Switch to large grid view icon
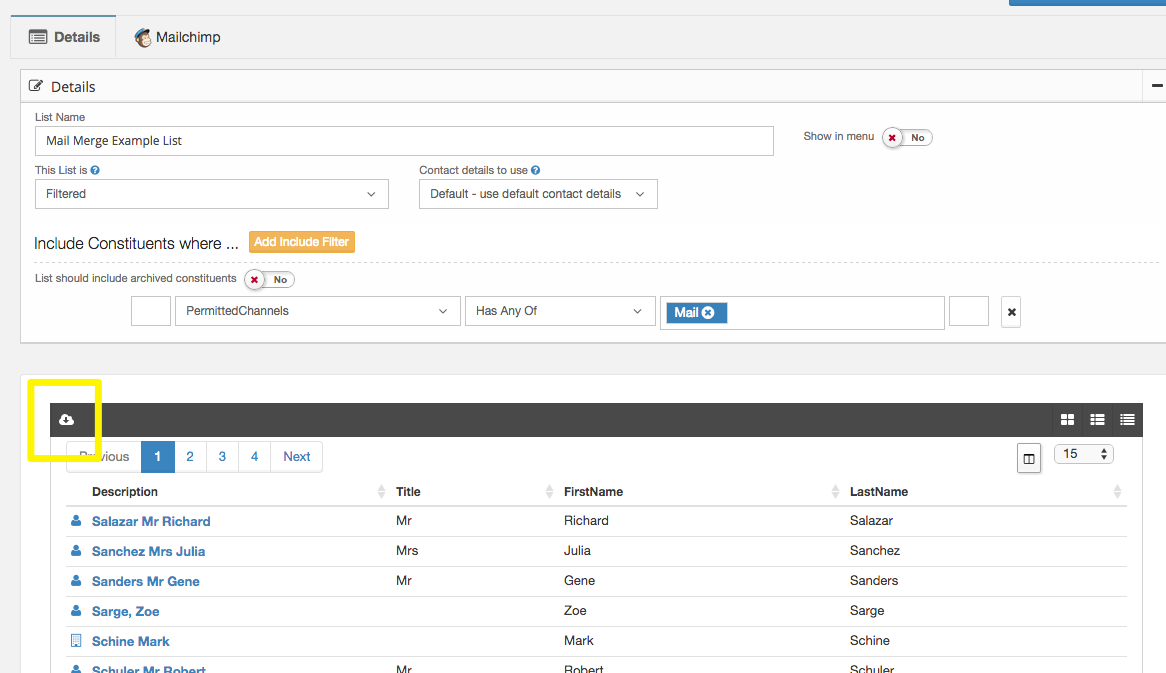The width and height of the screenshot is (1166, 673). [x=1067, y=419]
